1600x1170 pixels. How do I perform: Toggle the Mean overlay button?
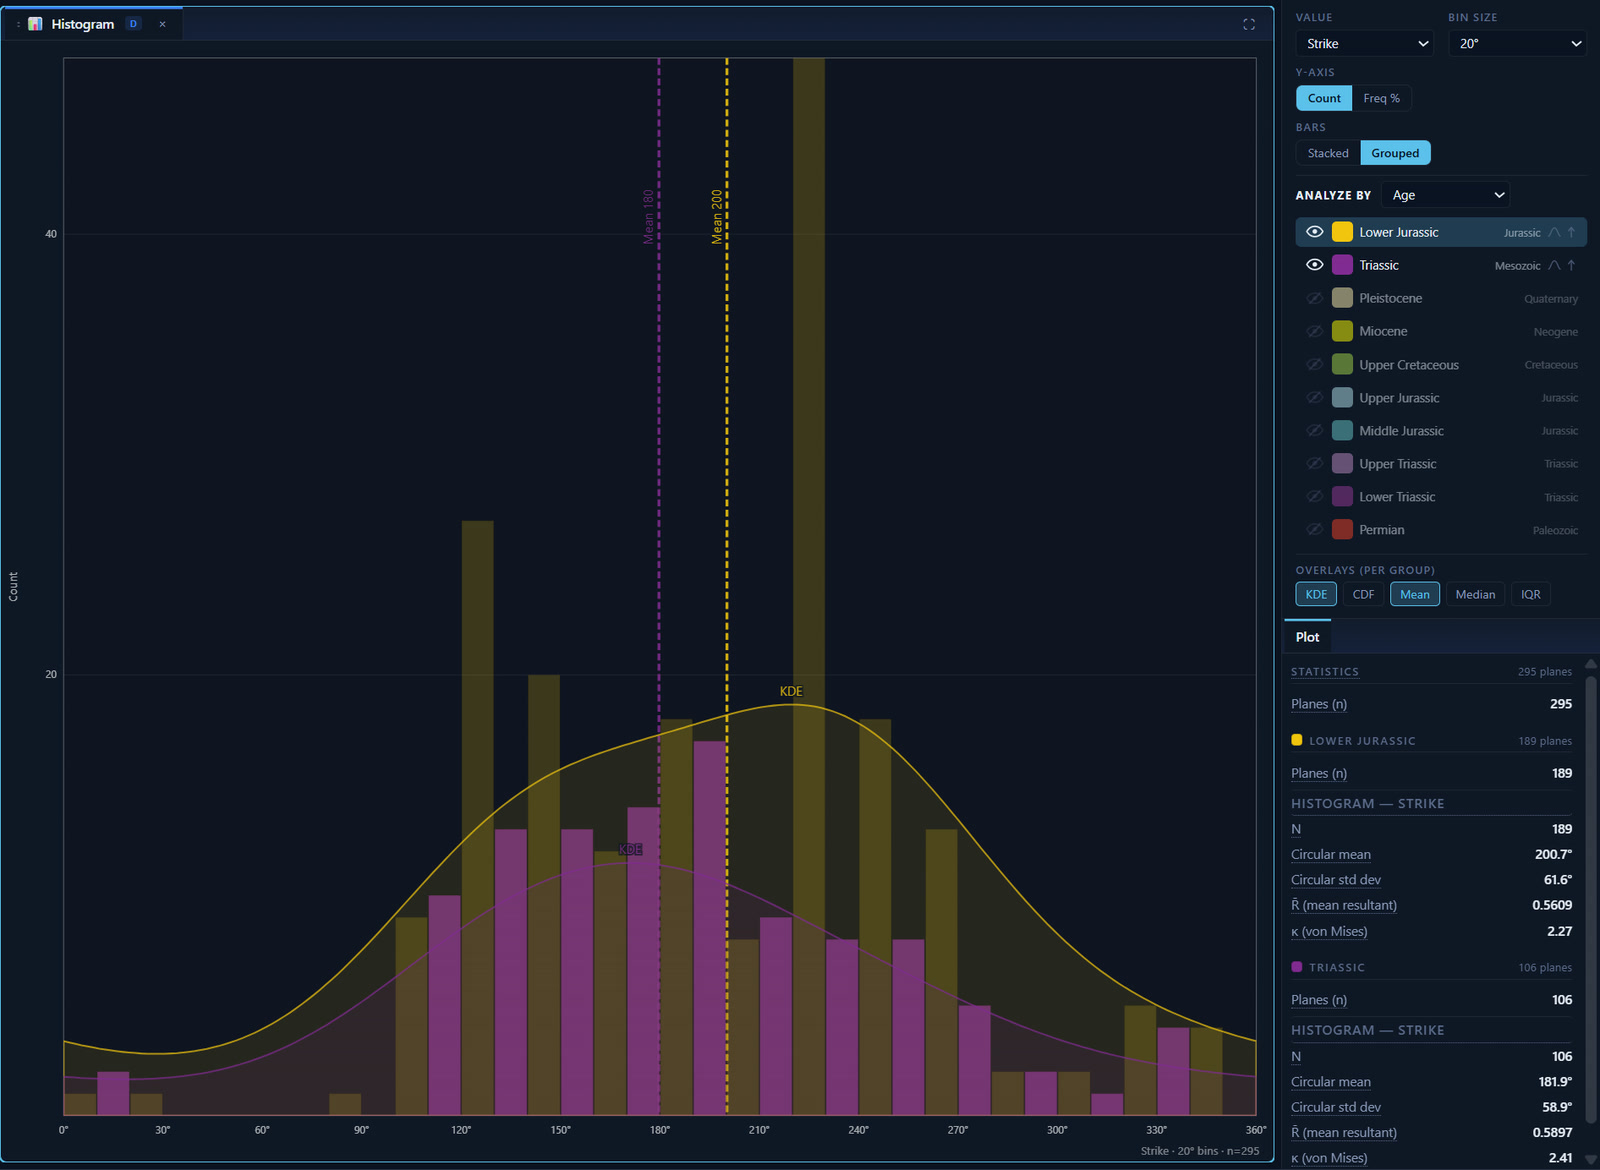1415,594
